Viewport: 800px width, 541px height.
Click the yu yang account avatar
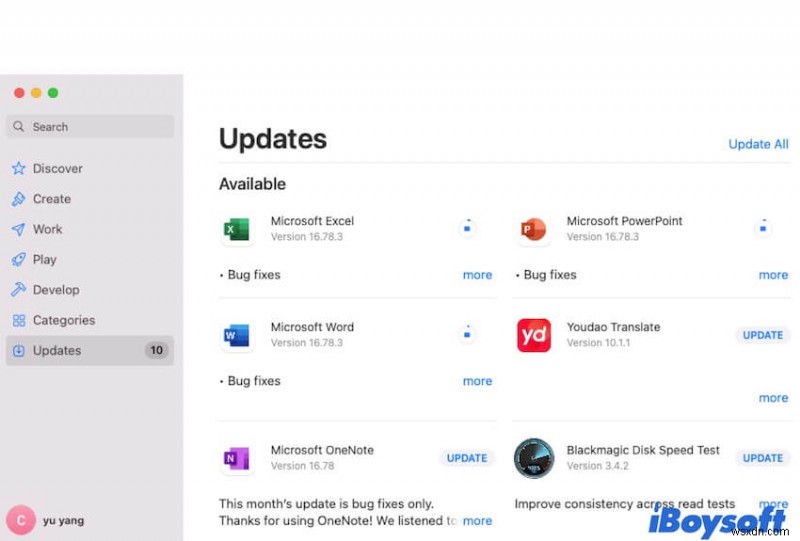(x=21, y=520)
